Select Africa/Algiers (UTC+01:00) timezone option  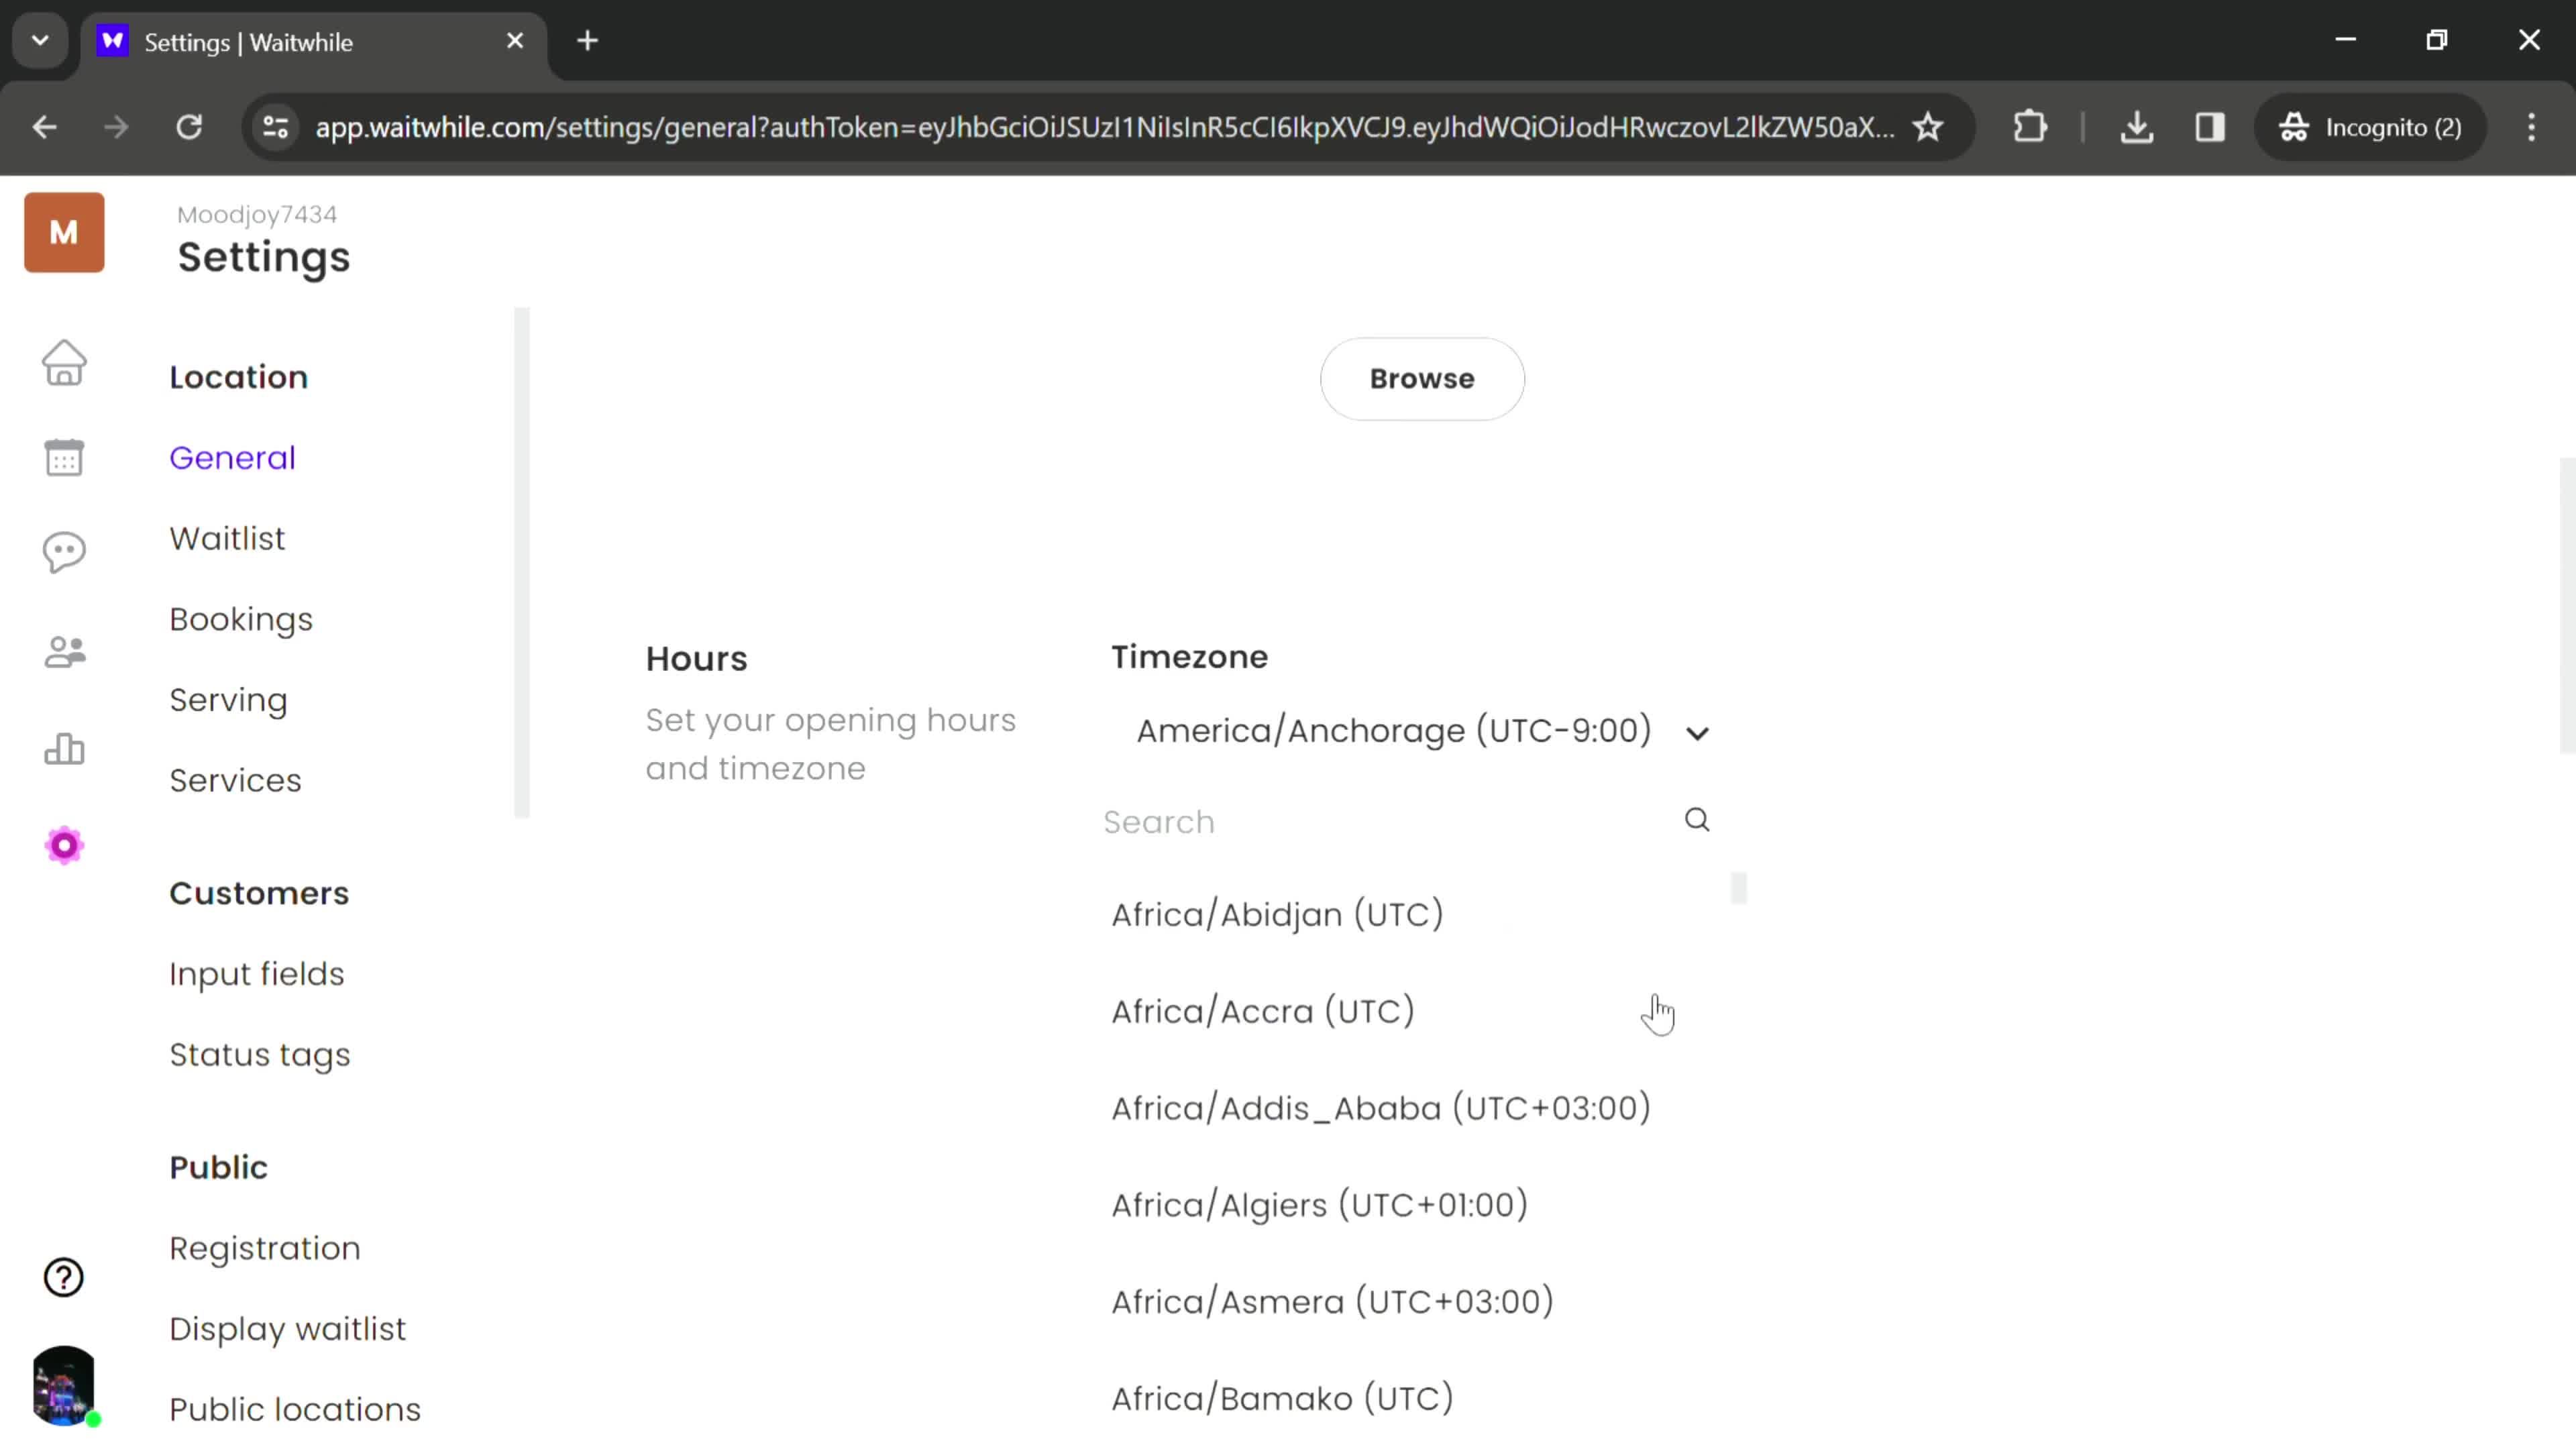(1320, 1205)
